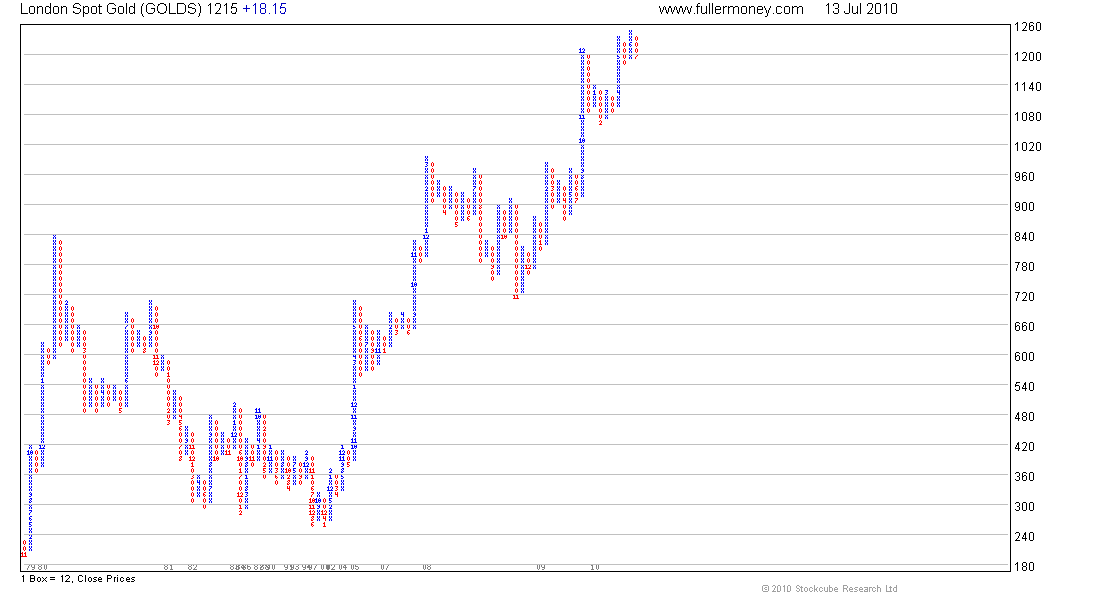
Task: Click the 540 price axis label
Action: pos(1024,387)
